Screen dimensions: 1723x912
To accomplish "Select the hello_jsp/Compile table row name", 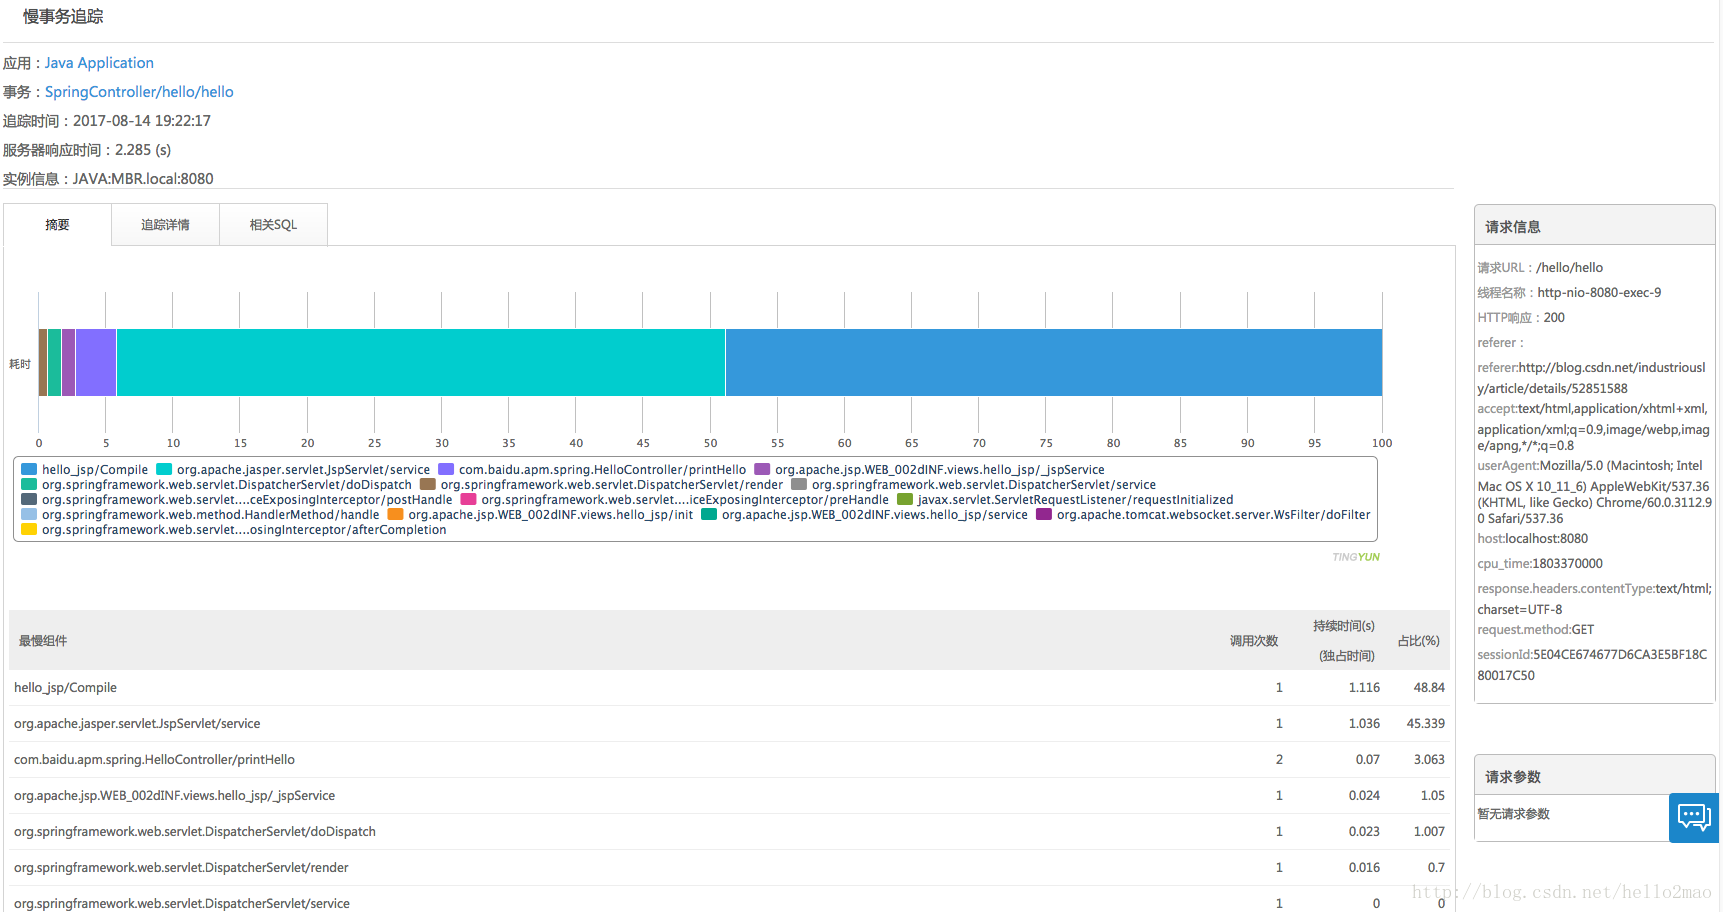I will coord(65,688).
